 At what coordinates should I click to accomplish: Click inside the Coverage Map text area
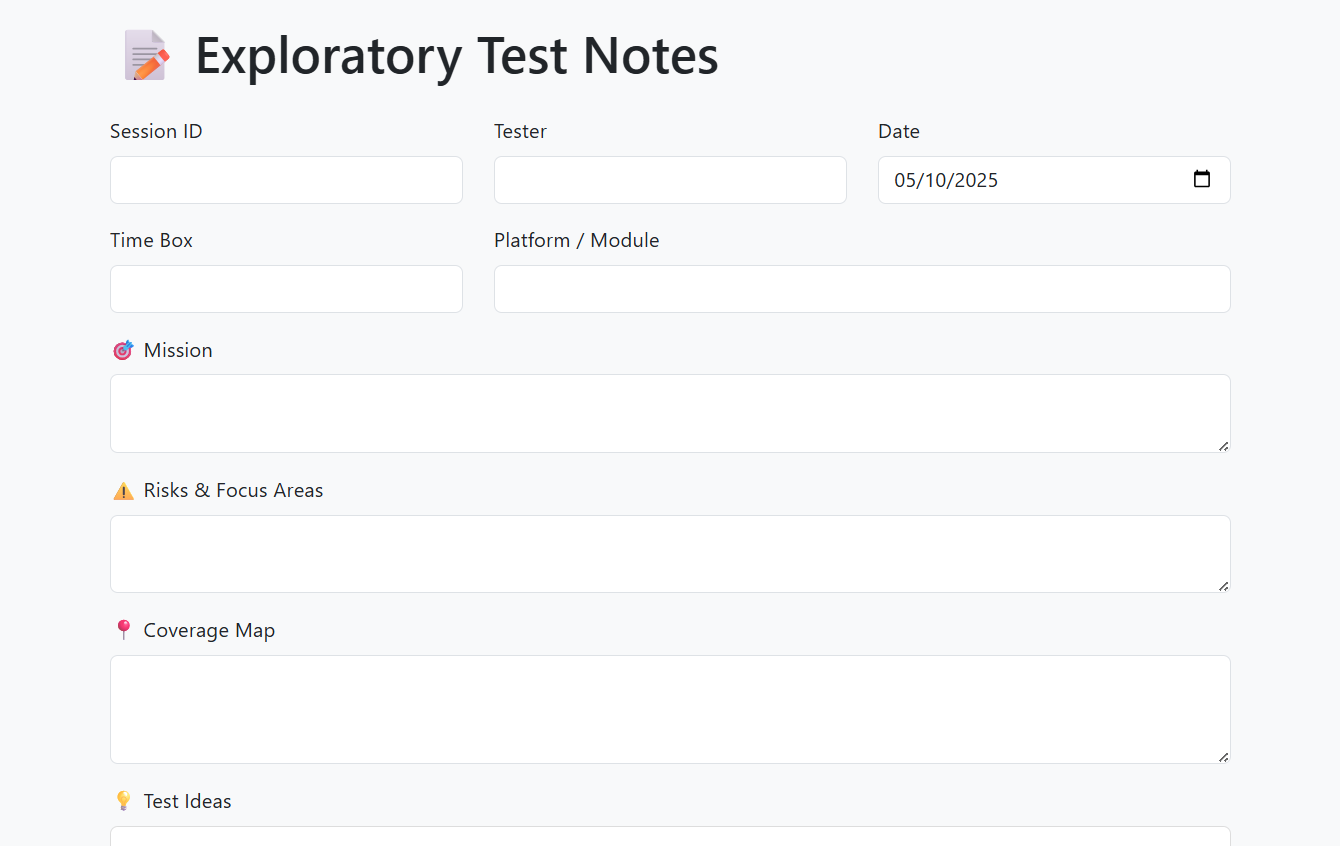point(670,708)
